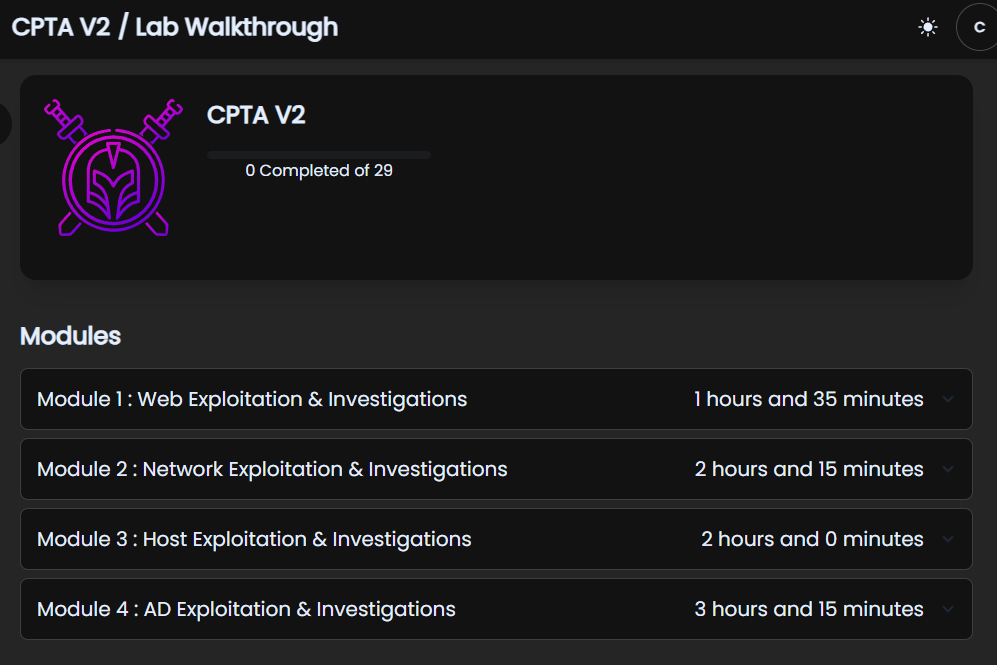Screen dimensions: 997x665
Task: Click the 2 hours and 0 minutes duration
Action: pyautogui.click(x=812, y=539)
